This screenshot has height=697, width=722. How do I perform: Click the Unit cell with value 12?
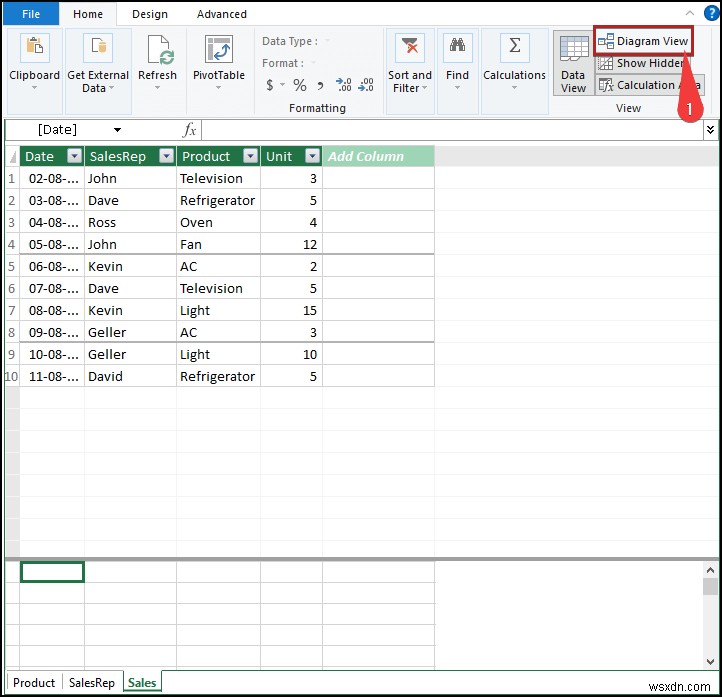pyautogui.click(x=291, y=244)
